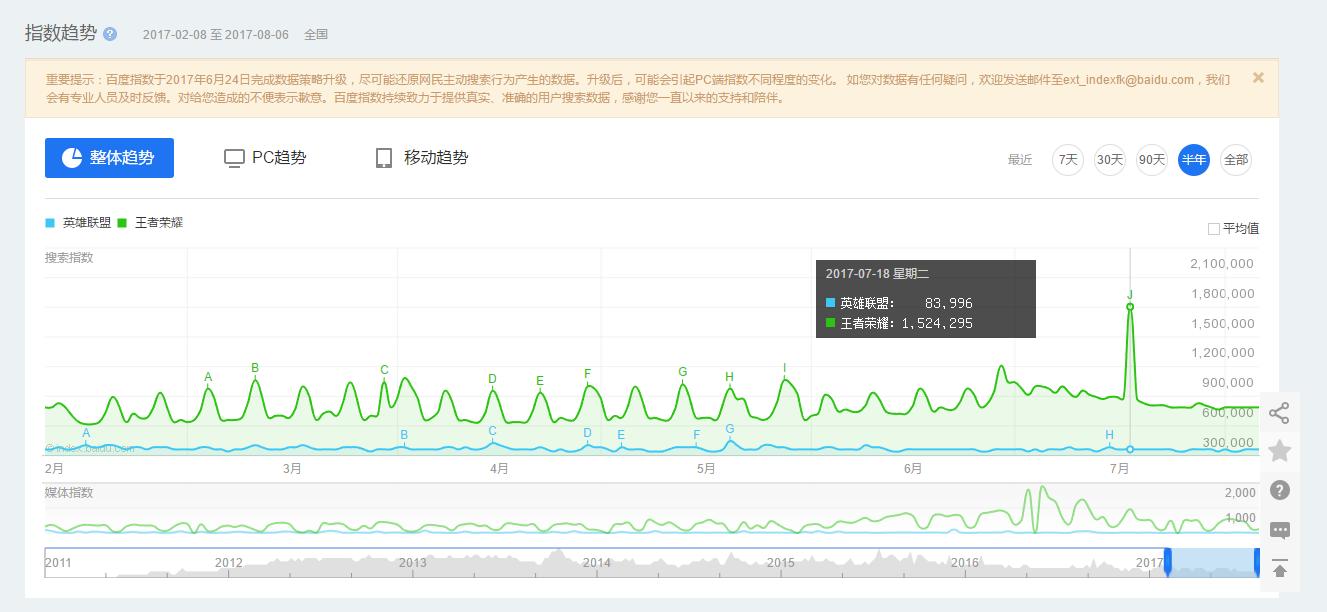Click the left handle of timeline range slider

tap(1167, 563)
